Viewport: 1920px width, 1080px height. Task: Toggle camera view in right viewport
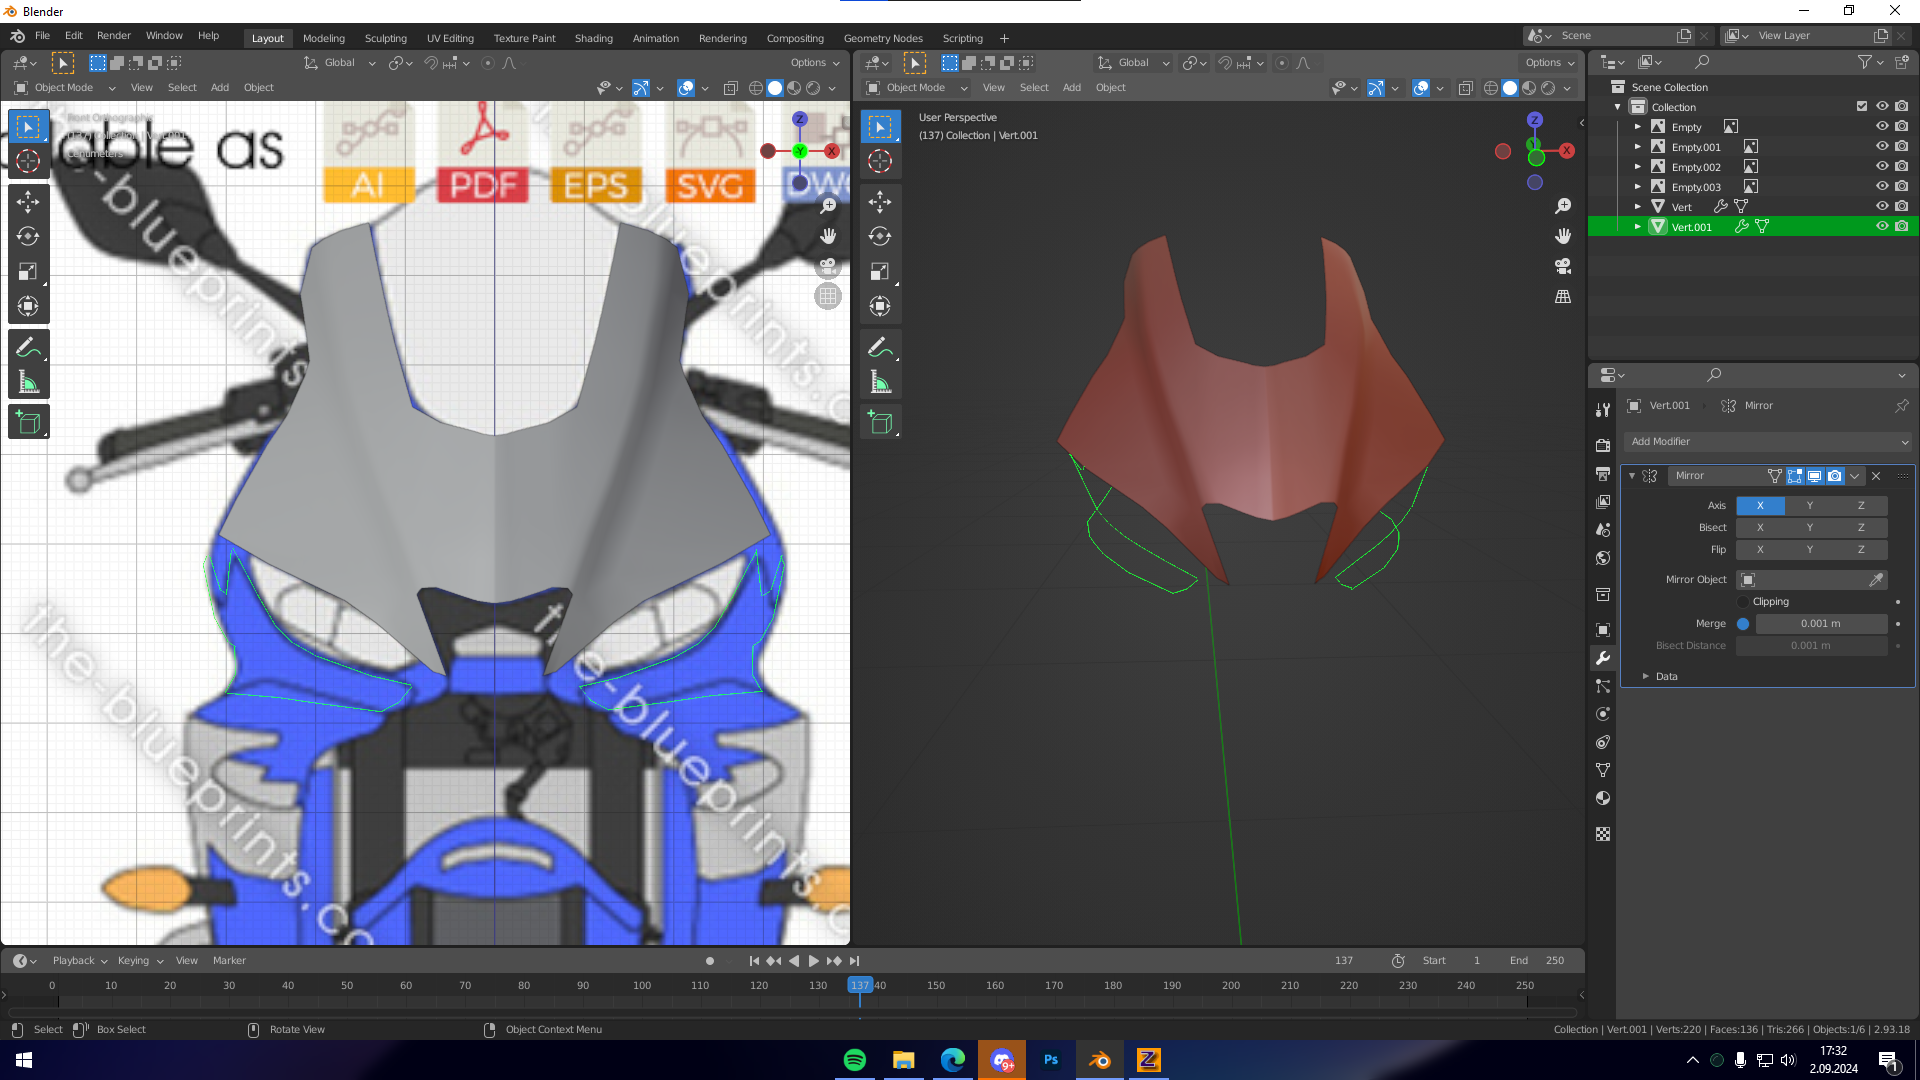(1563, 267)
